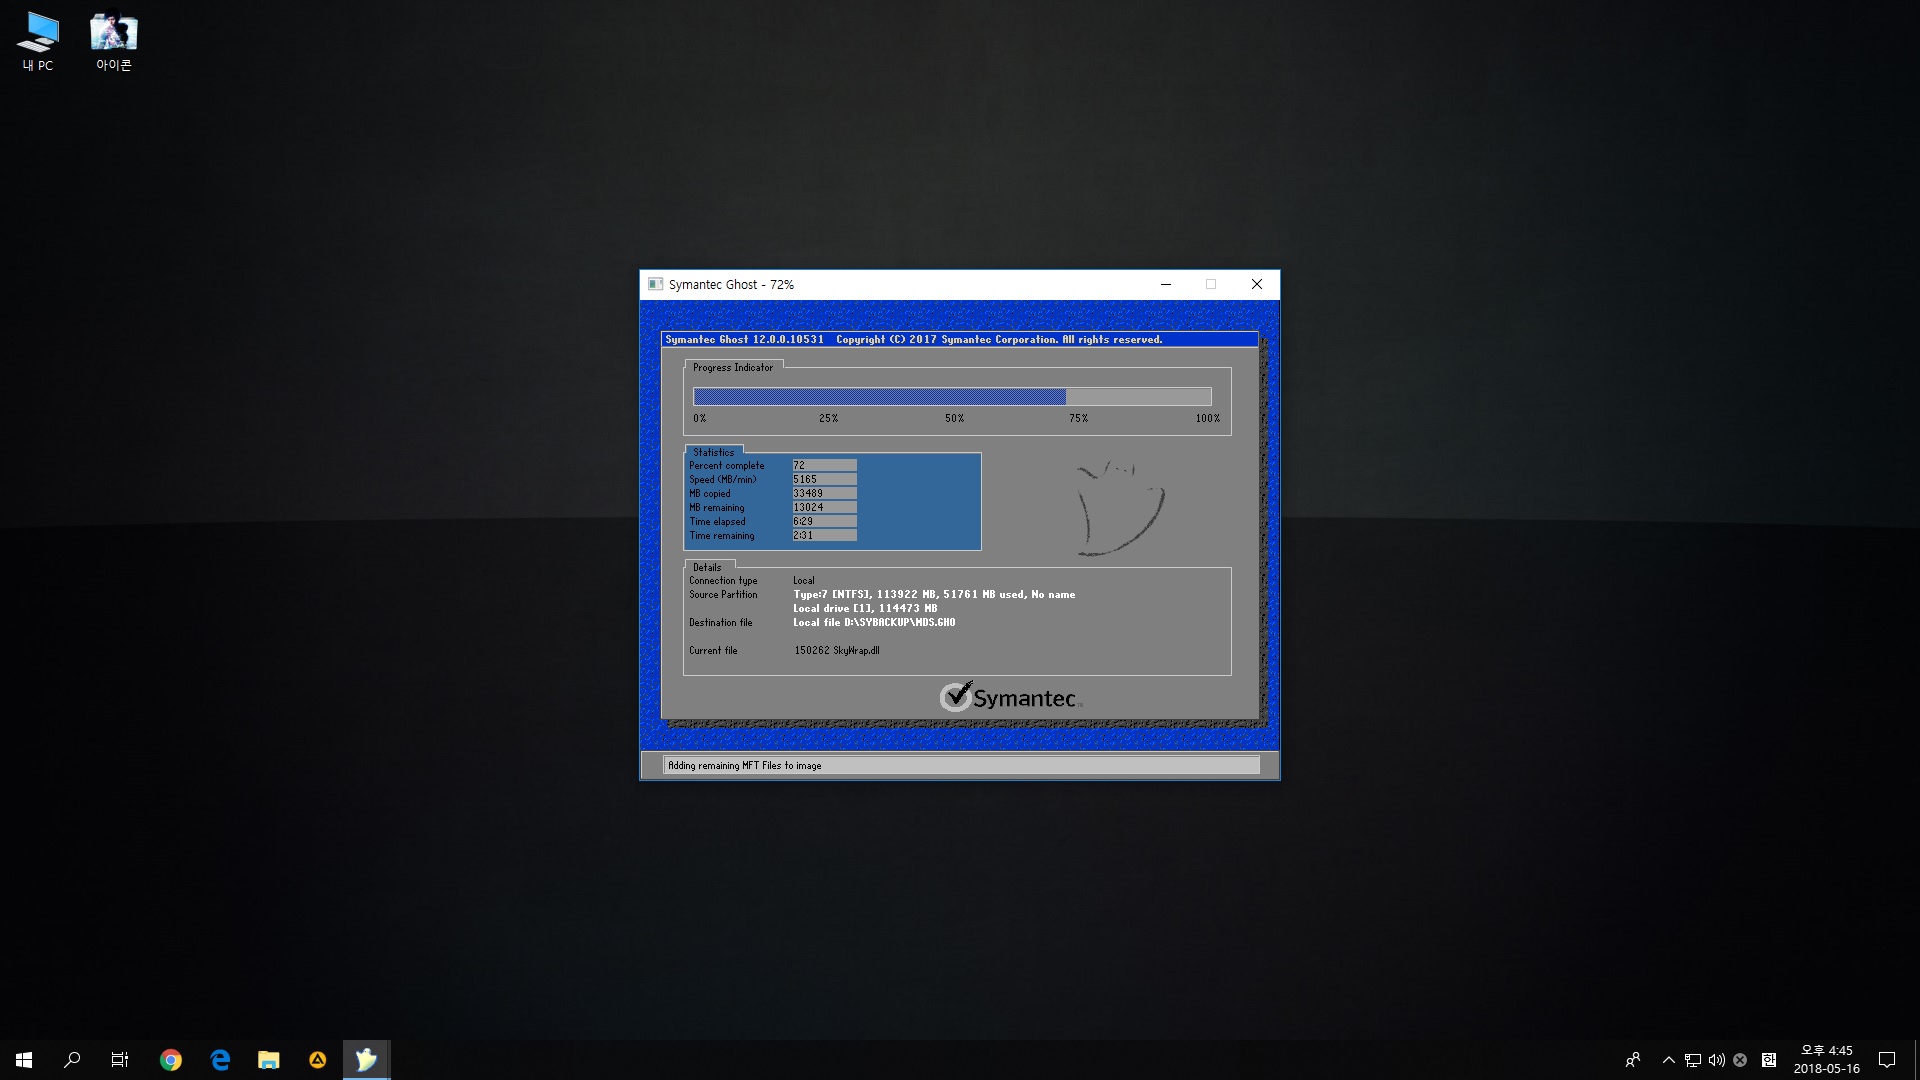1920x1080 pixels.
Task: Click the Time elapsed value 6:29
Action: click(824, 521)
